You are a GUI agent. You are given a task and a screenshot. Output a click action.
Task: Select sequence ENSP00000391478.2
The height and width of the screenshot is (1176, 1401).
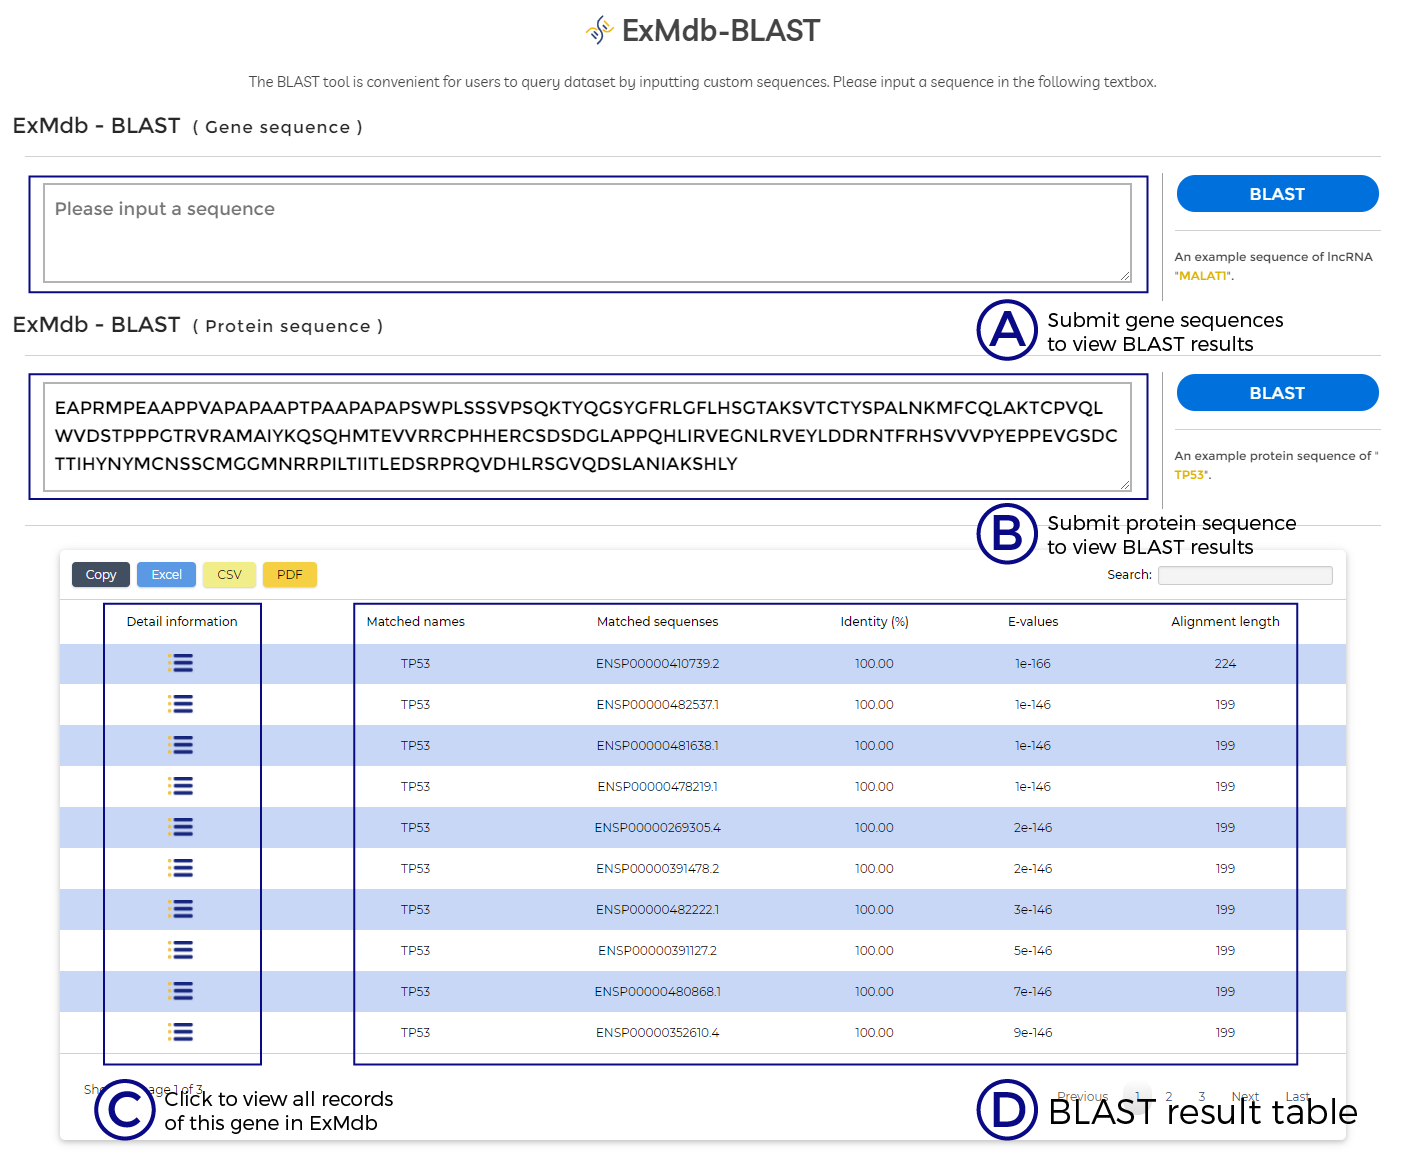pos(658,869)
